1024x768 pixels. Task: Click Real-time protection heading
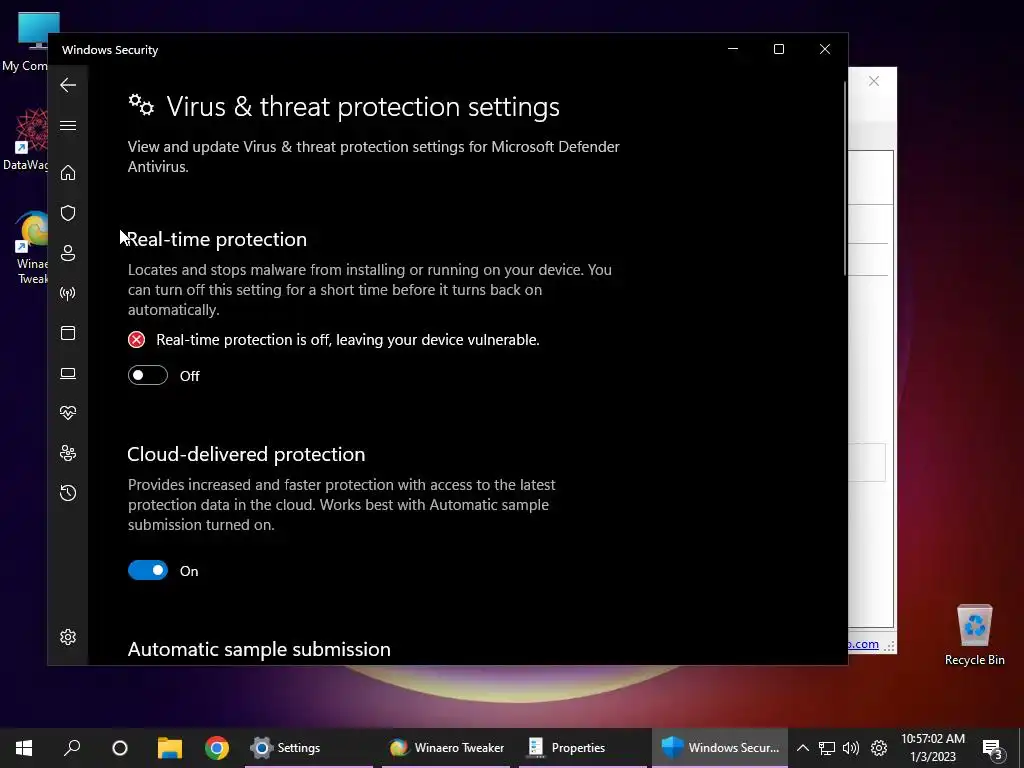pos(217,239)
